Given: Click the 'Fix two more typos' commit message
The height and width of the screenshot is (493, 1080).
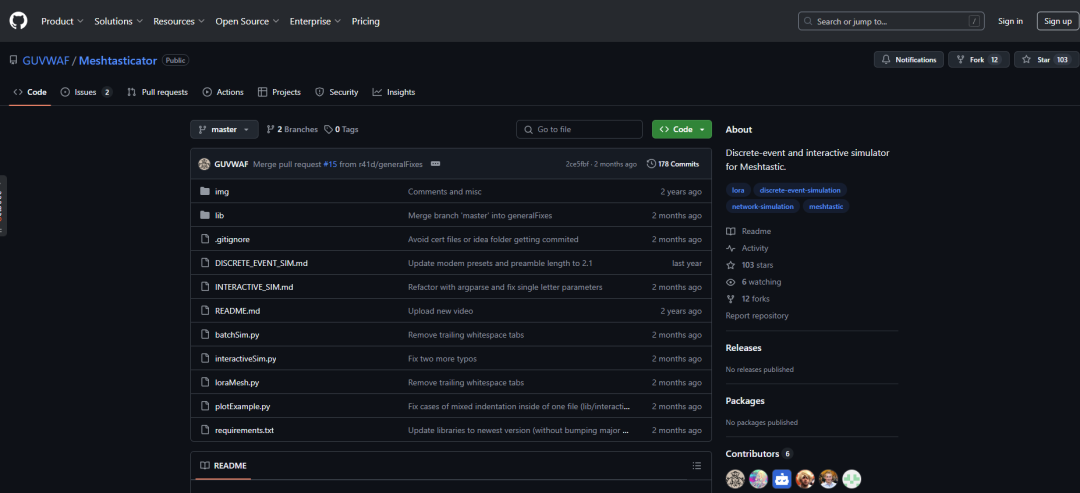Looking at the screenshot, I should 442,359.
